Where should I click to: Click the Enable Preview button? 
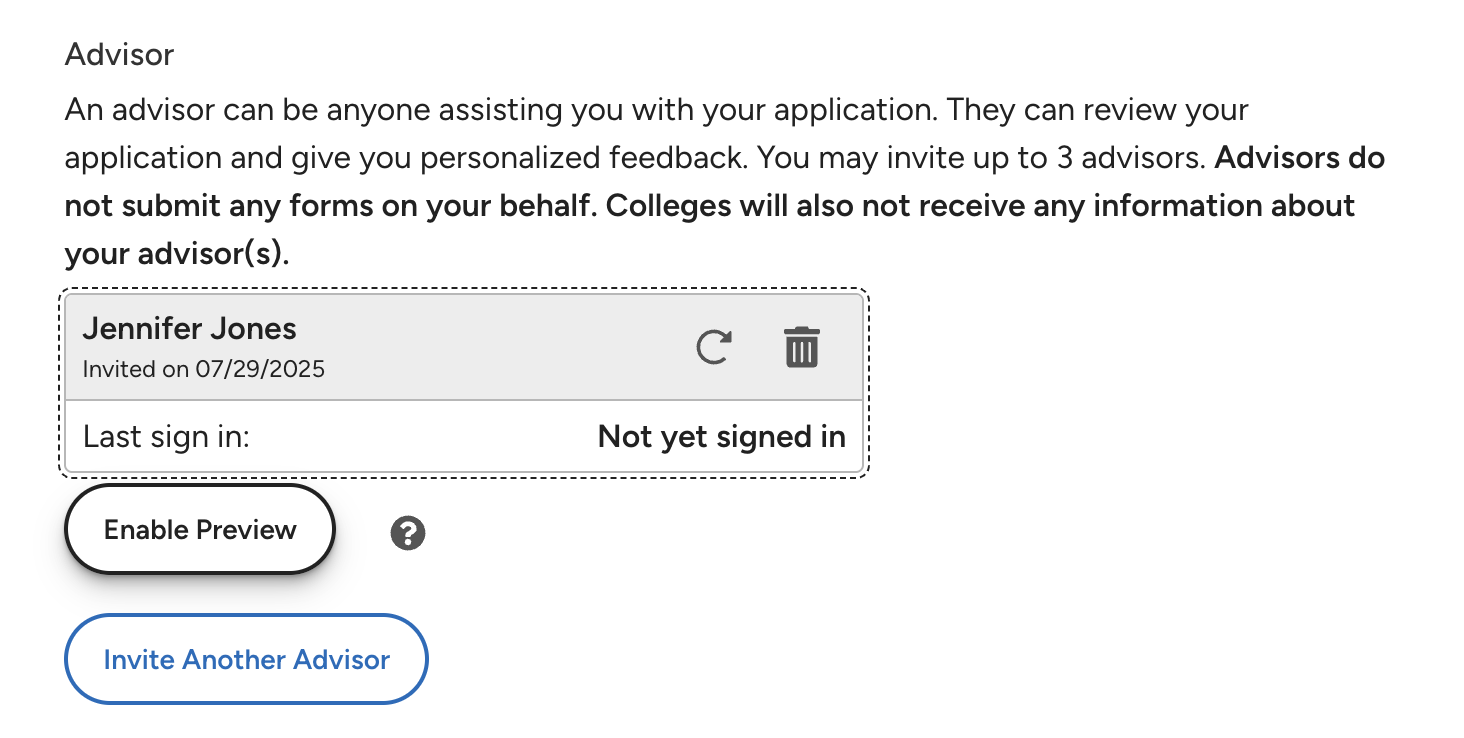pos(200,530)
